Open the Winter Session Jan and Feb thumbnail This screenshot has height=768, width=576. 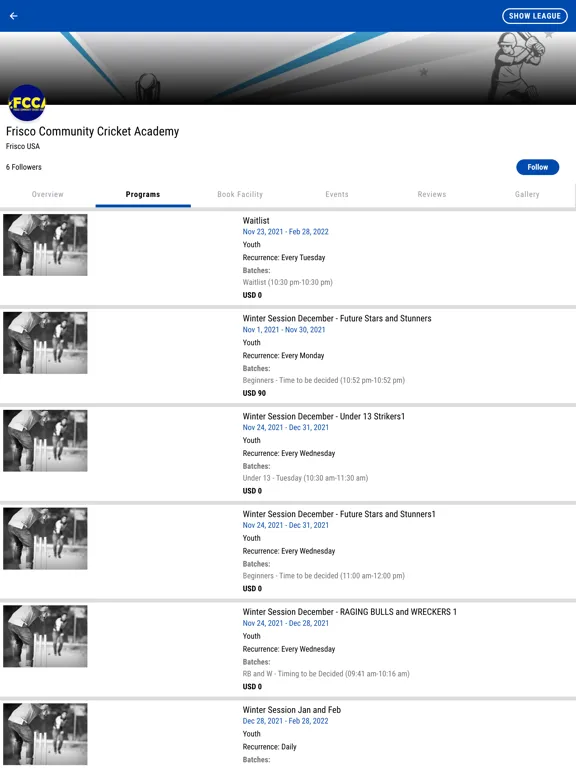click(x=45, y=734)
